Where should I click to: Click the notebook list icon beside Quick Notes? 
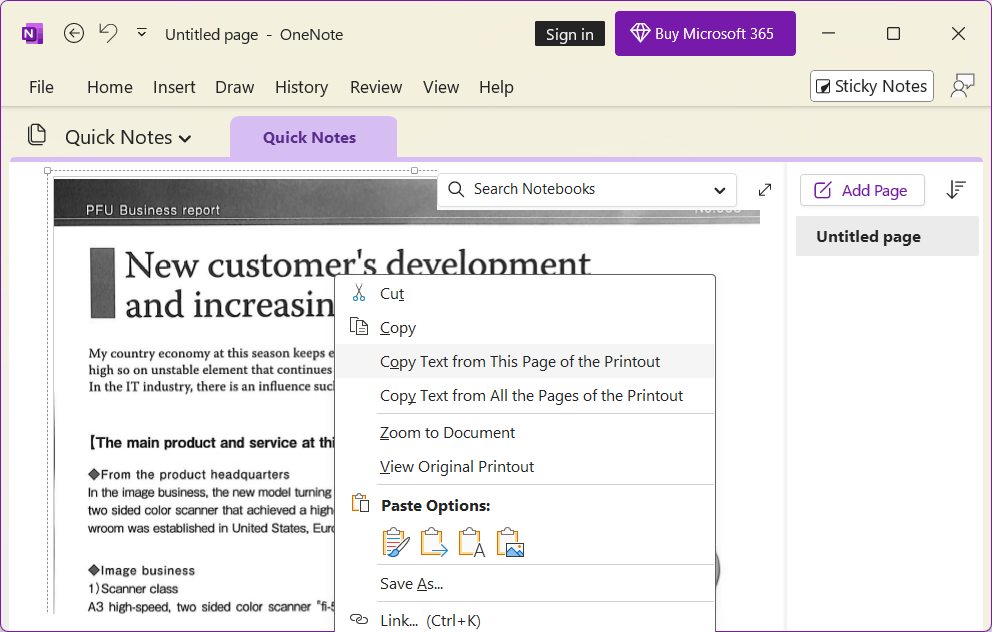(x=37, y=136)
